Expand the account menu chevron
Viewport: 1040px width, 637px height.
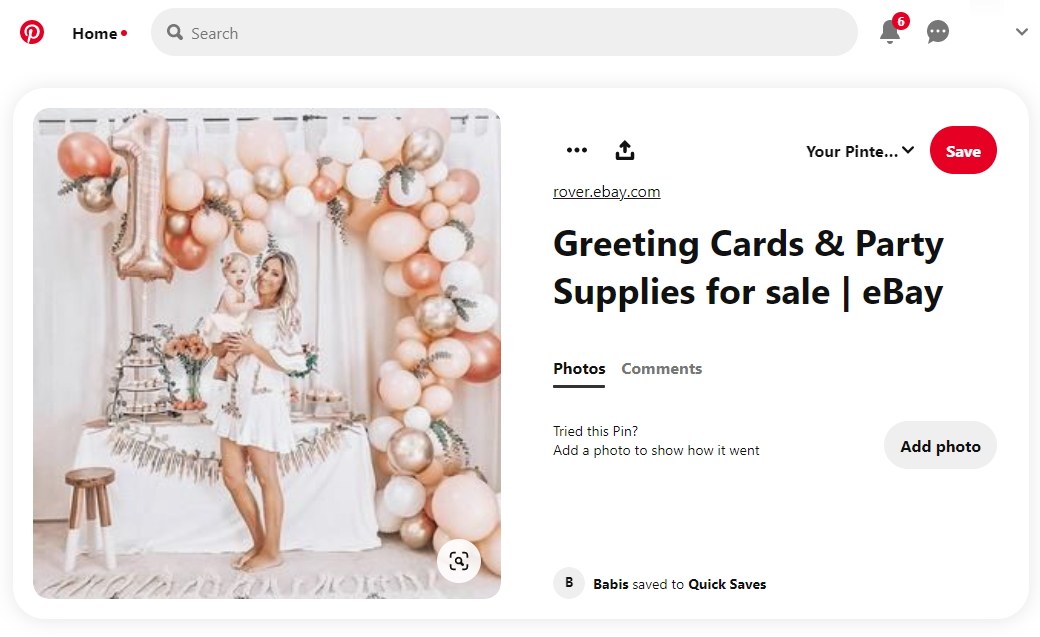(1021, 32)
